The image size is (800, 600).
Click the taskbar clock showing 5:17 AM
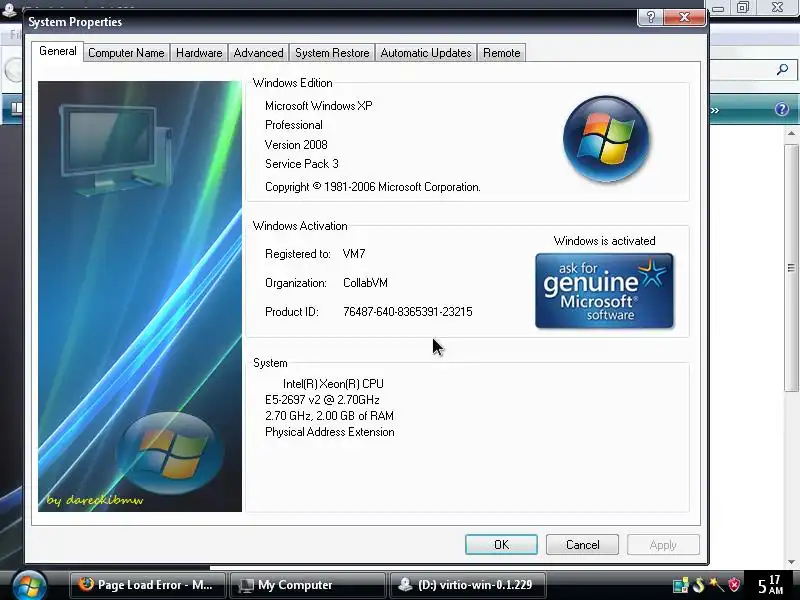(x=770, y=585)
